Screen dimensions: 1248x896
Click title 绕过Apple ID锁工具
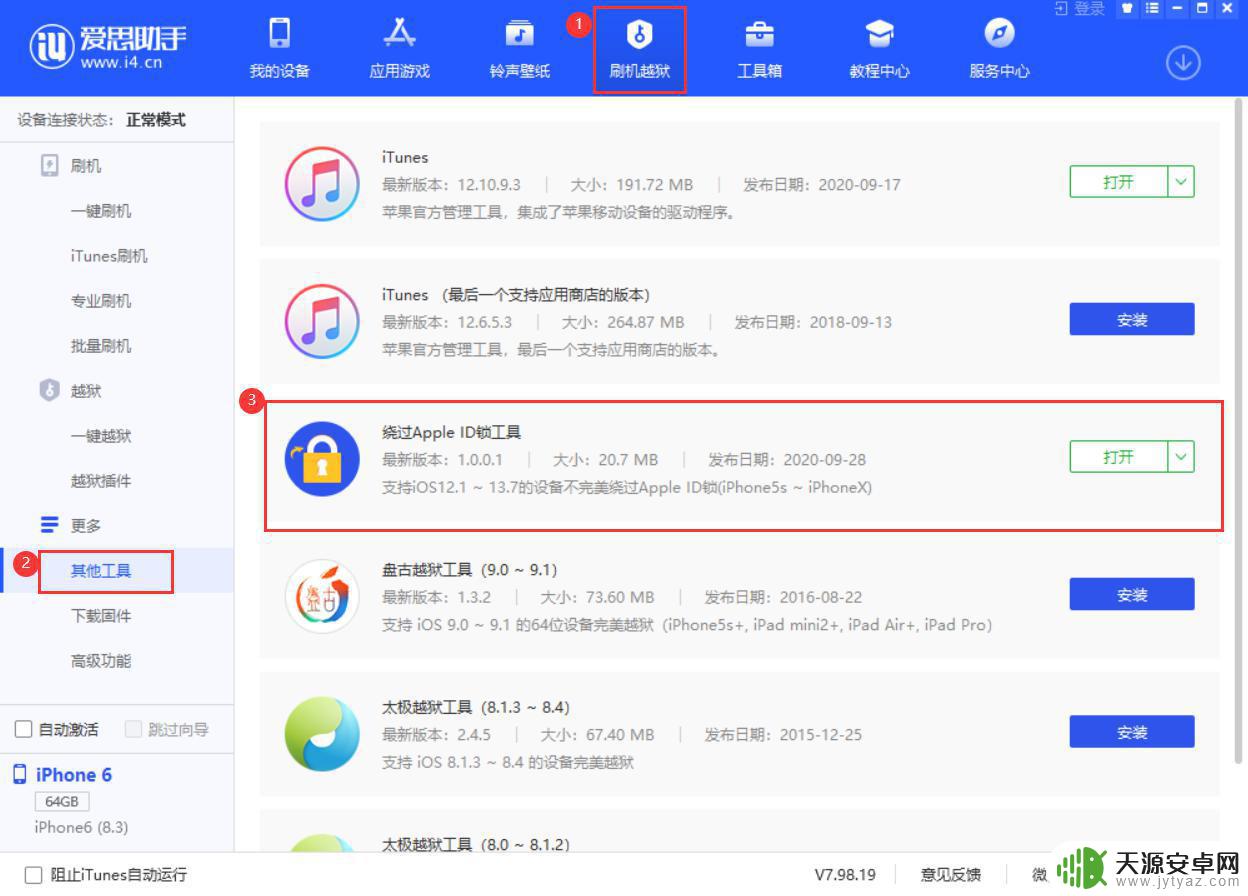pyautogui.click(x=452, y=432)
